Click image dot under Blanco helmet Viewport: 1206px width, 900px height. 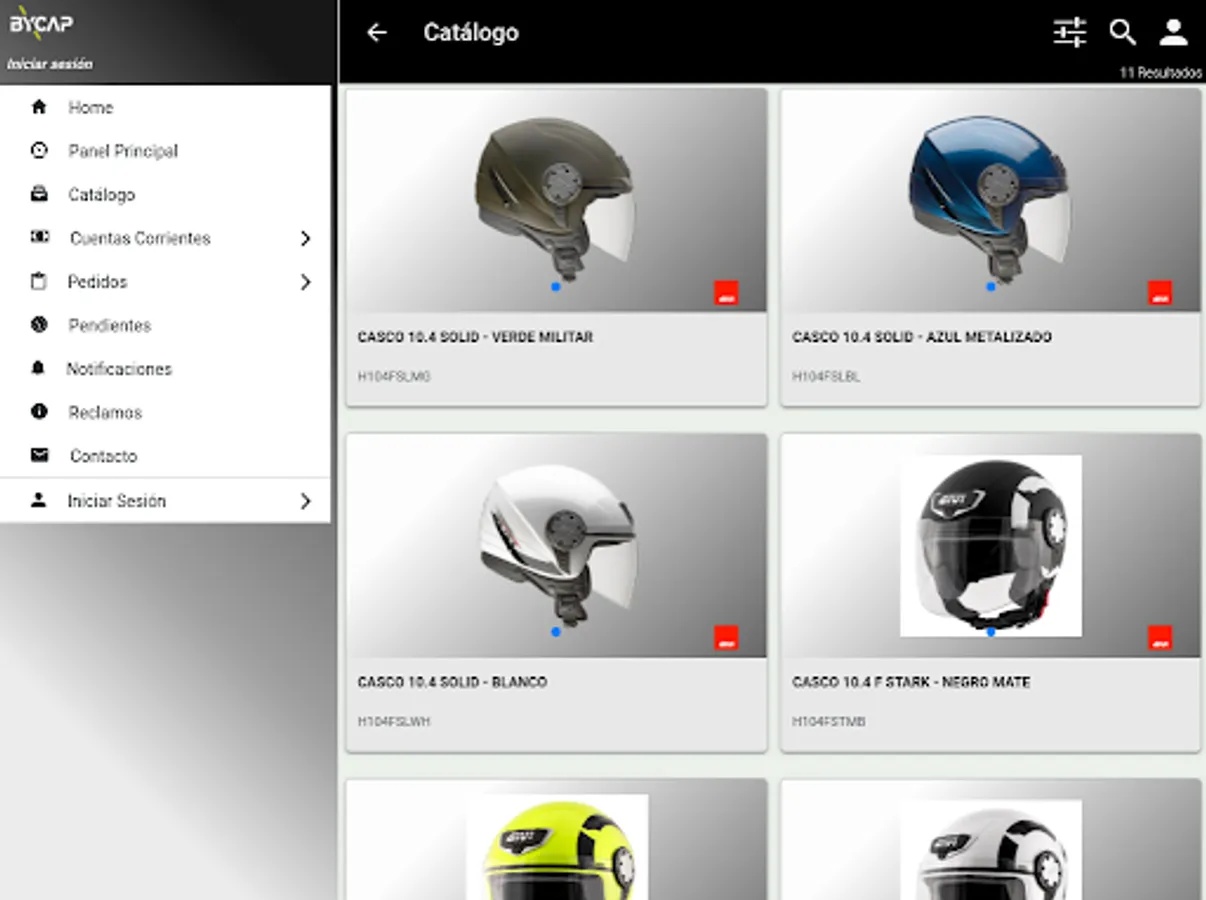coord(555,632)
